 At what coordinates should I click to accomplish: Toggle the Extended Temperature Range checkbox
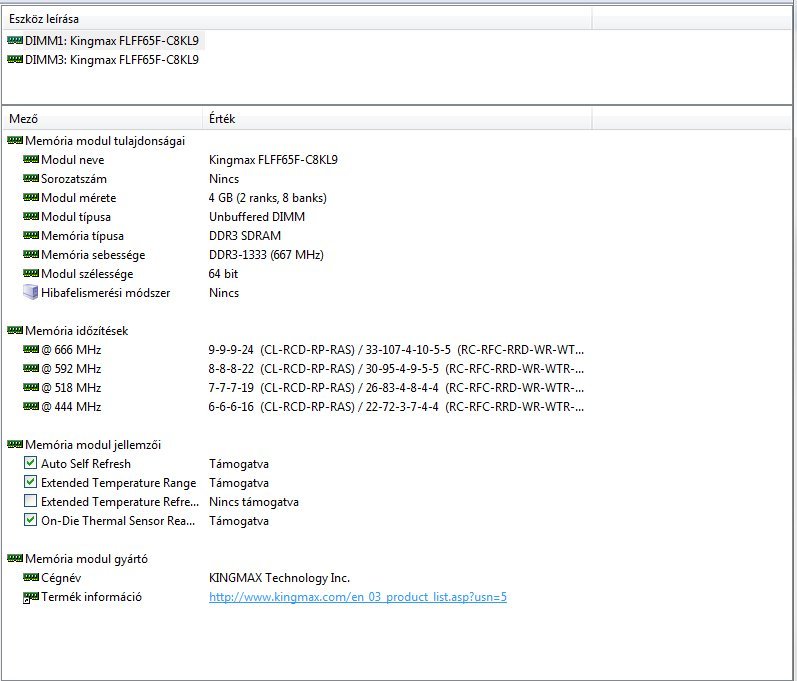[x=30, y=482]
